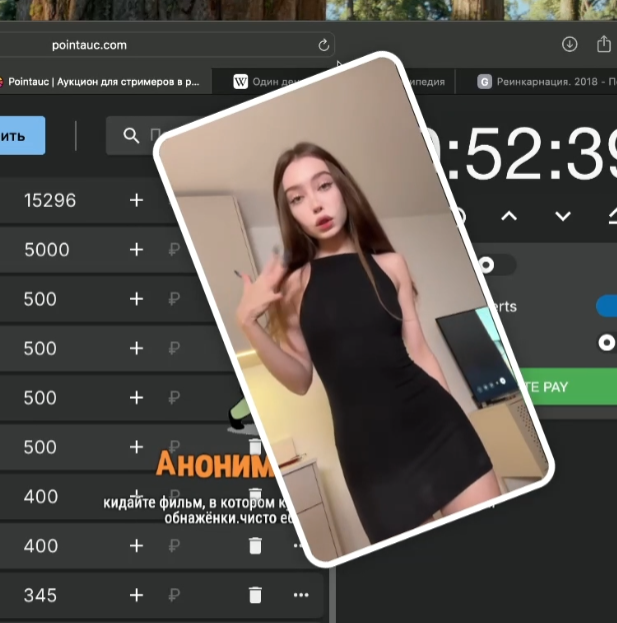Delete the 345 lot

coord(255,595)
